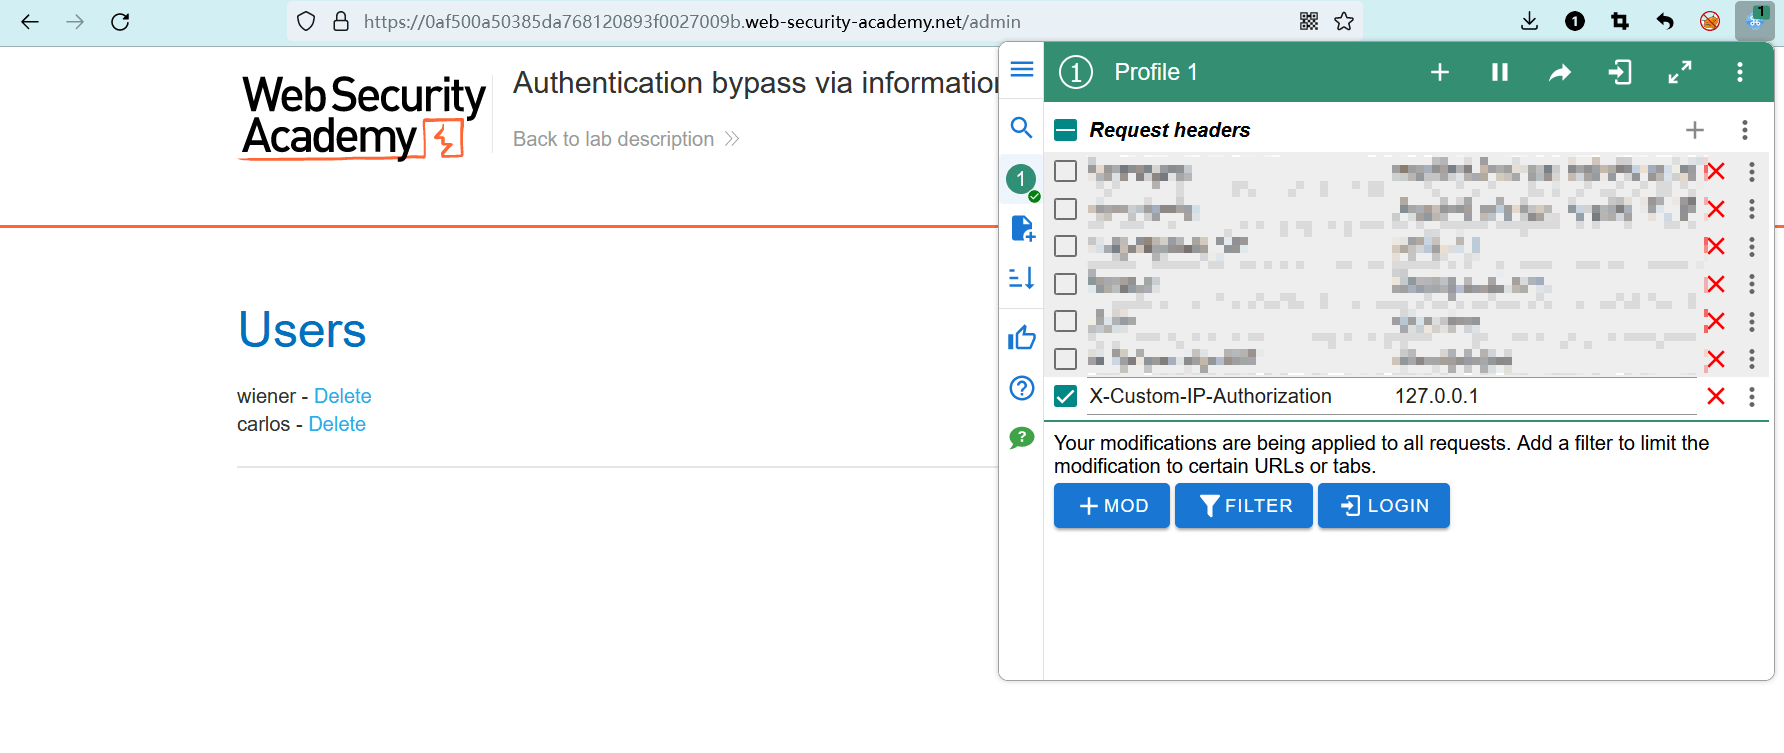This screenshot has height=753, width=1784.
Task: Open Request headers section options menu
Action: (1744, 130)
